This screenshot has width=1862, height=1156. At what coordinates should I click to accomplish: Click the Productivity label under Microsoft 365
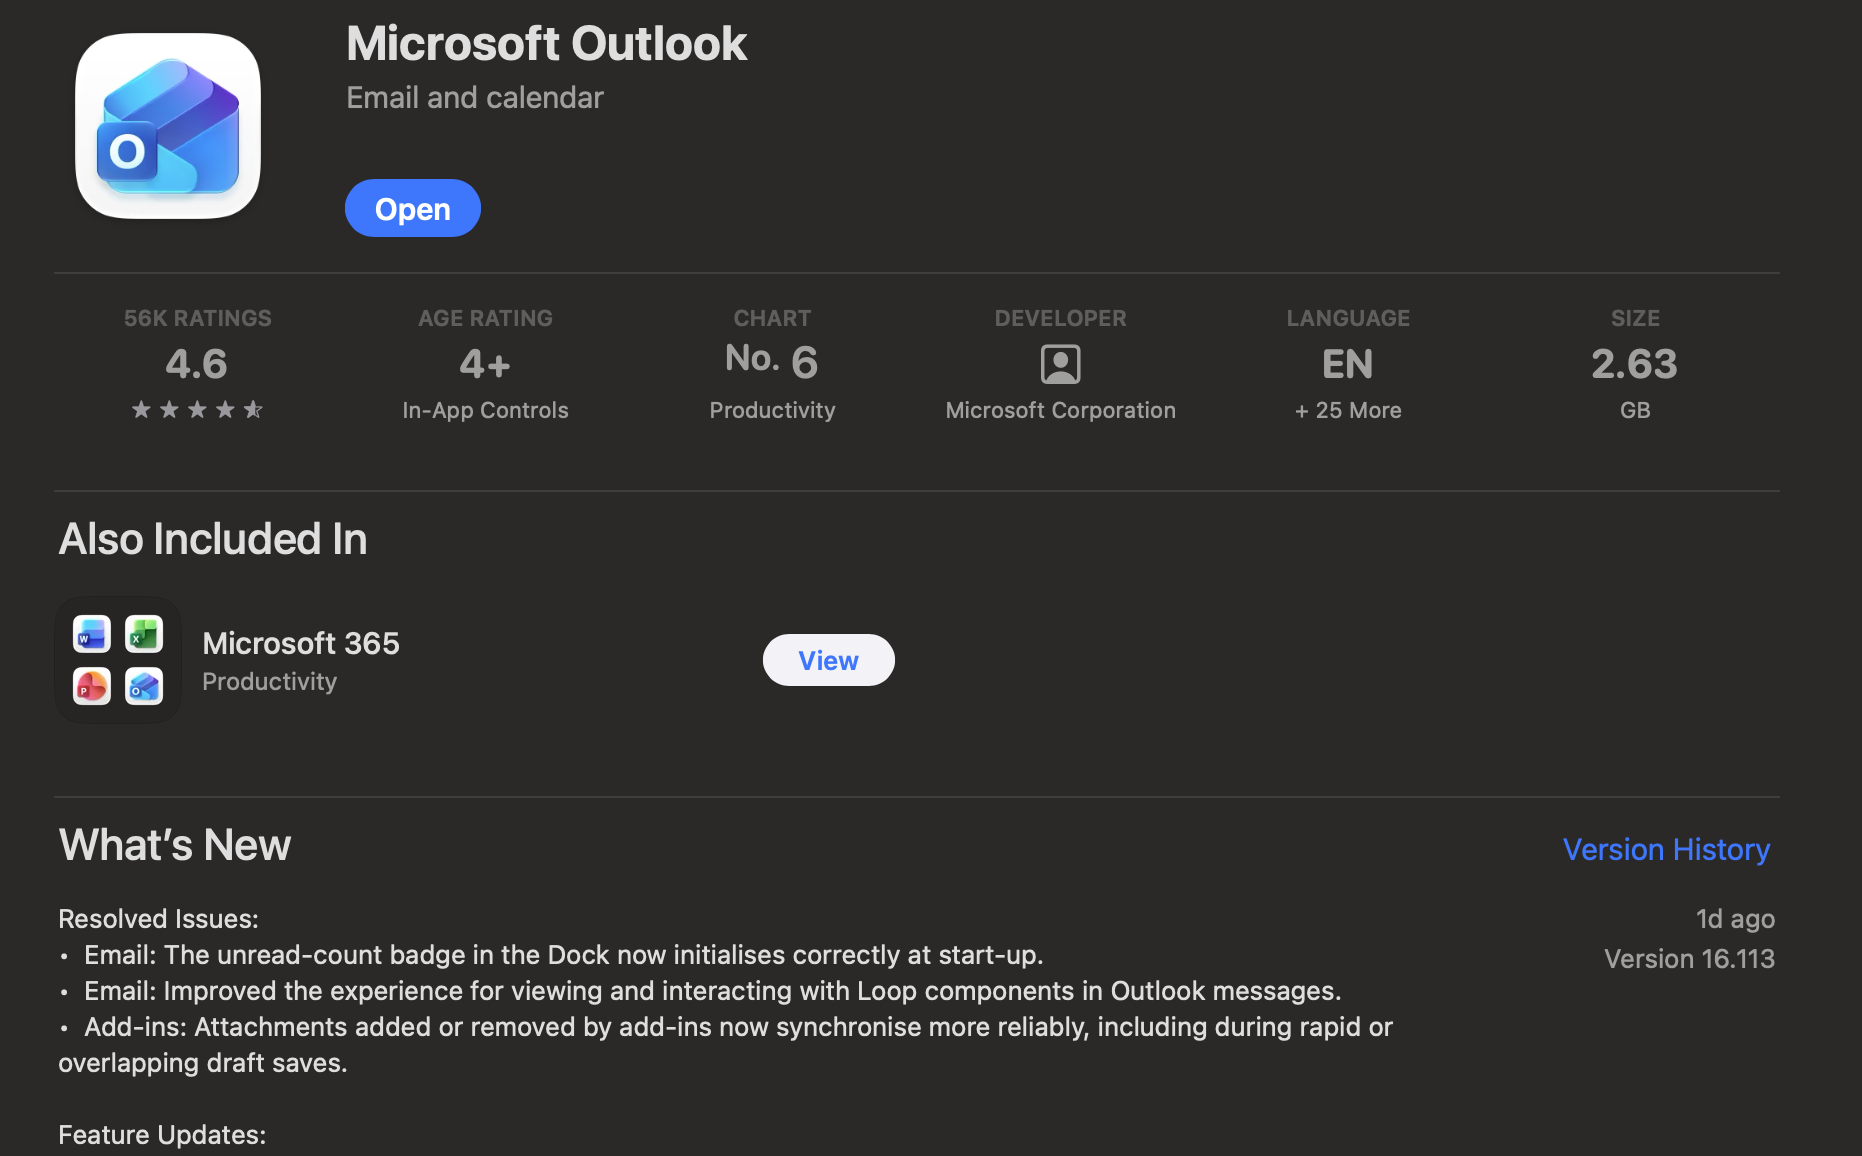point(270,681)
